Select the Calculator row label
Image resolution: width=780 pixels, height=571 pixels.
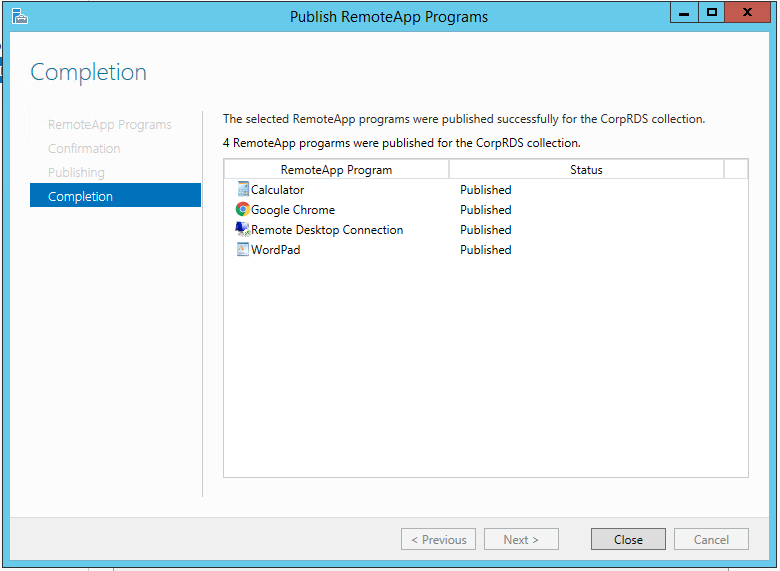278,190
